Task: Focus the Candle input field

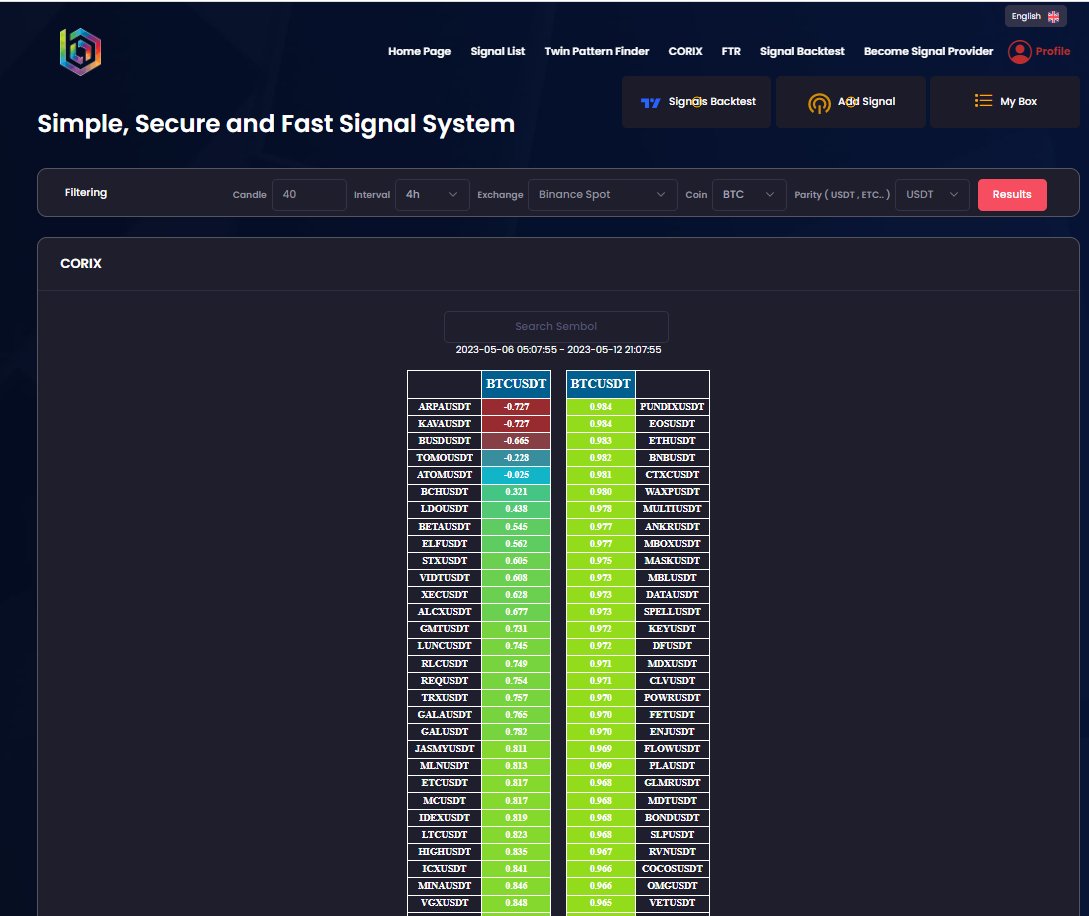Action: pos(309,194)
